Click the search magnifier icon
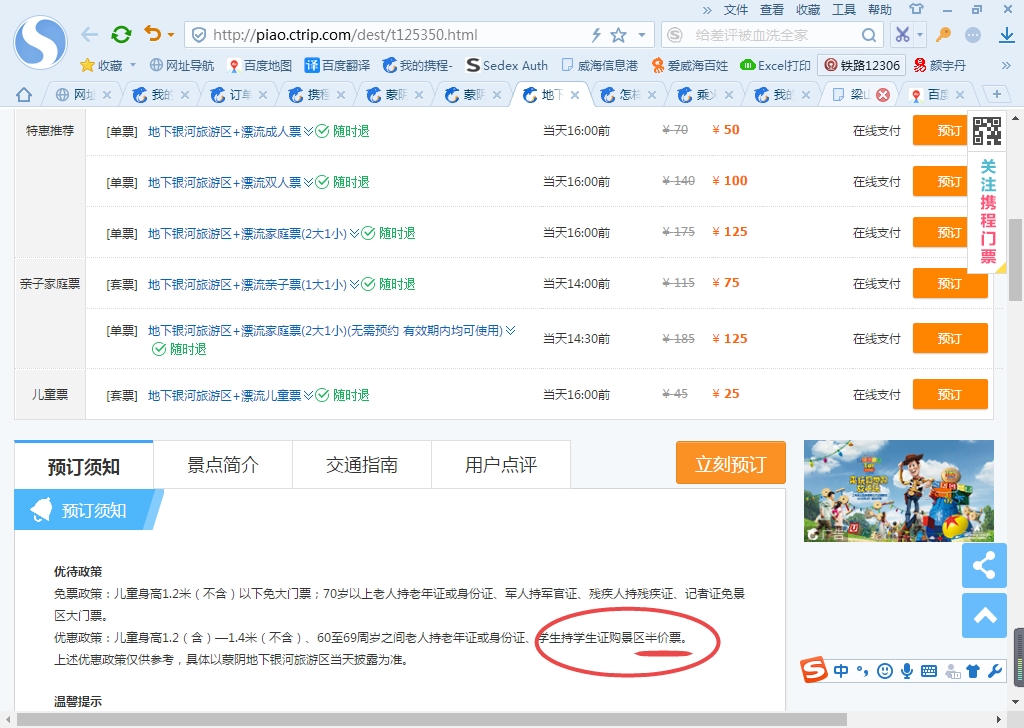The image size is (1024, 728). click(869, 35)
